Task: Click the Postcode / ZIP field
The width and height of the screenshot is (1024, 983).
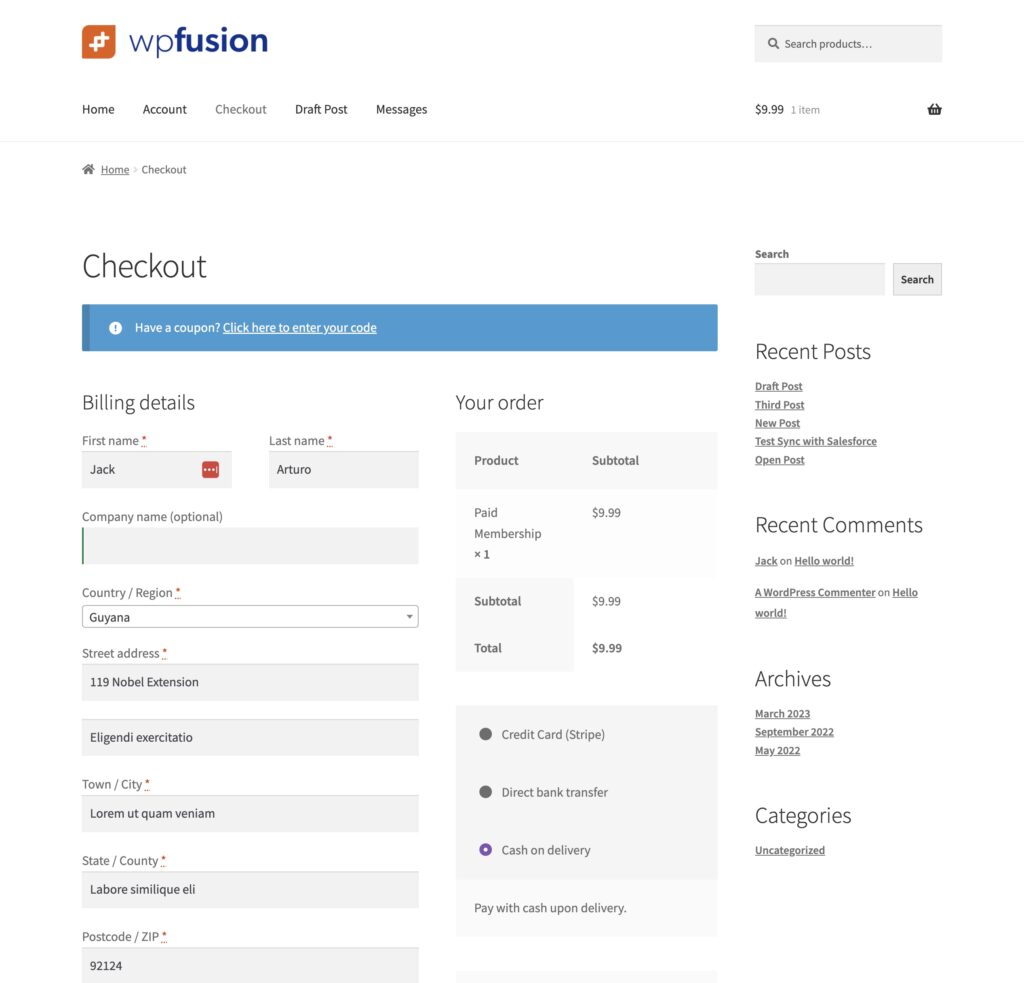Action: [250, 965]
